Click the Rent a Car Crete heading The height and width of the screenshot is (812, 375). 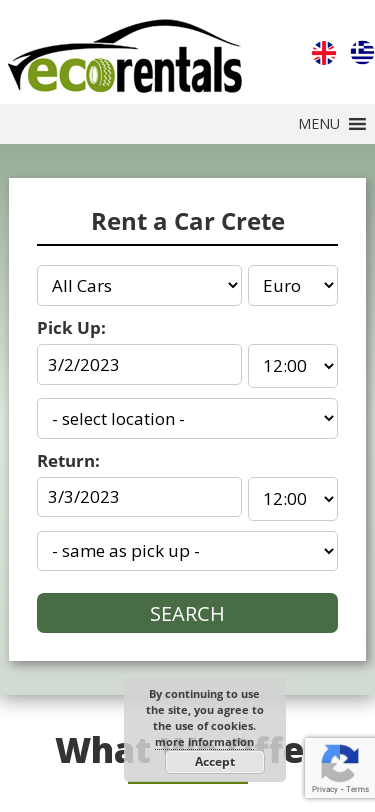188,222
